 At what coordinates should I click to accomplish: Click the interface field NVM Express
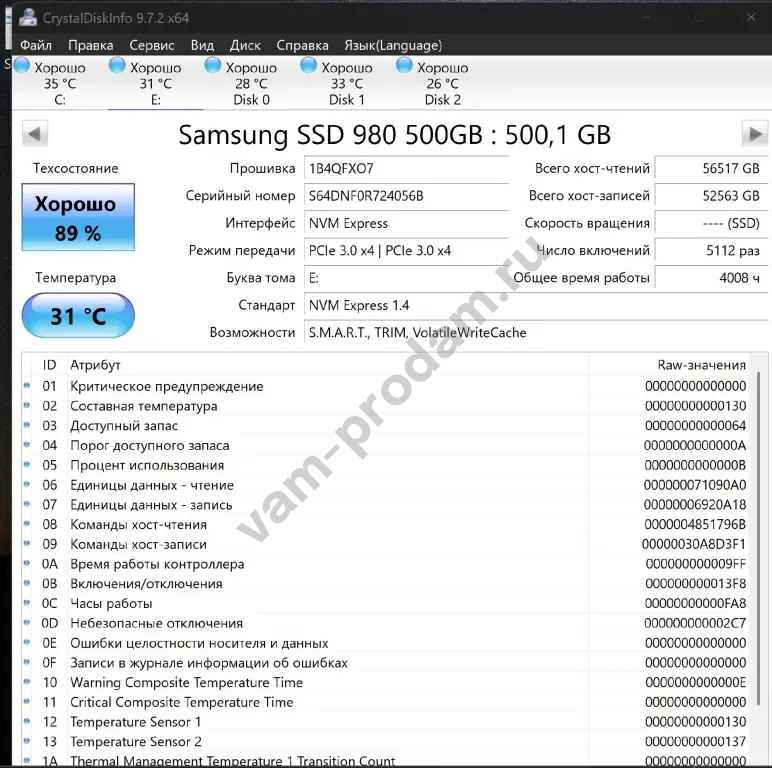tap(406, 224)
